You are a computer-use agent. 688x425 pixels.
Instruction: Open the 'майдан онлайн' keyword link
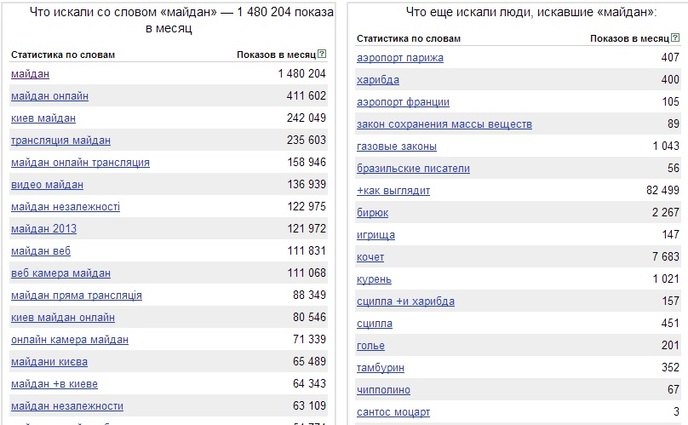49,96
